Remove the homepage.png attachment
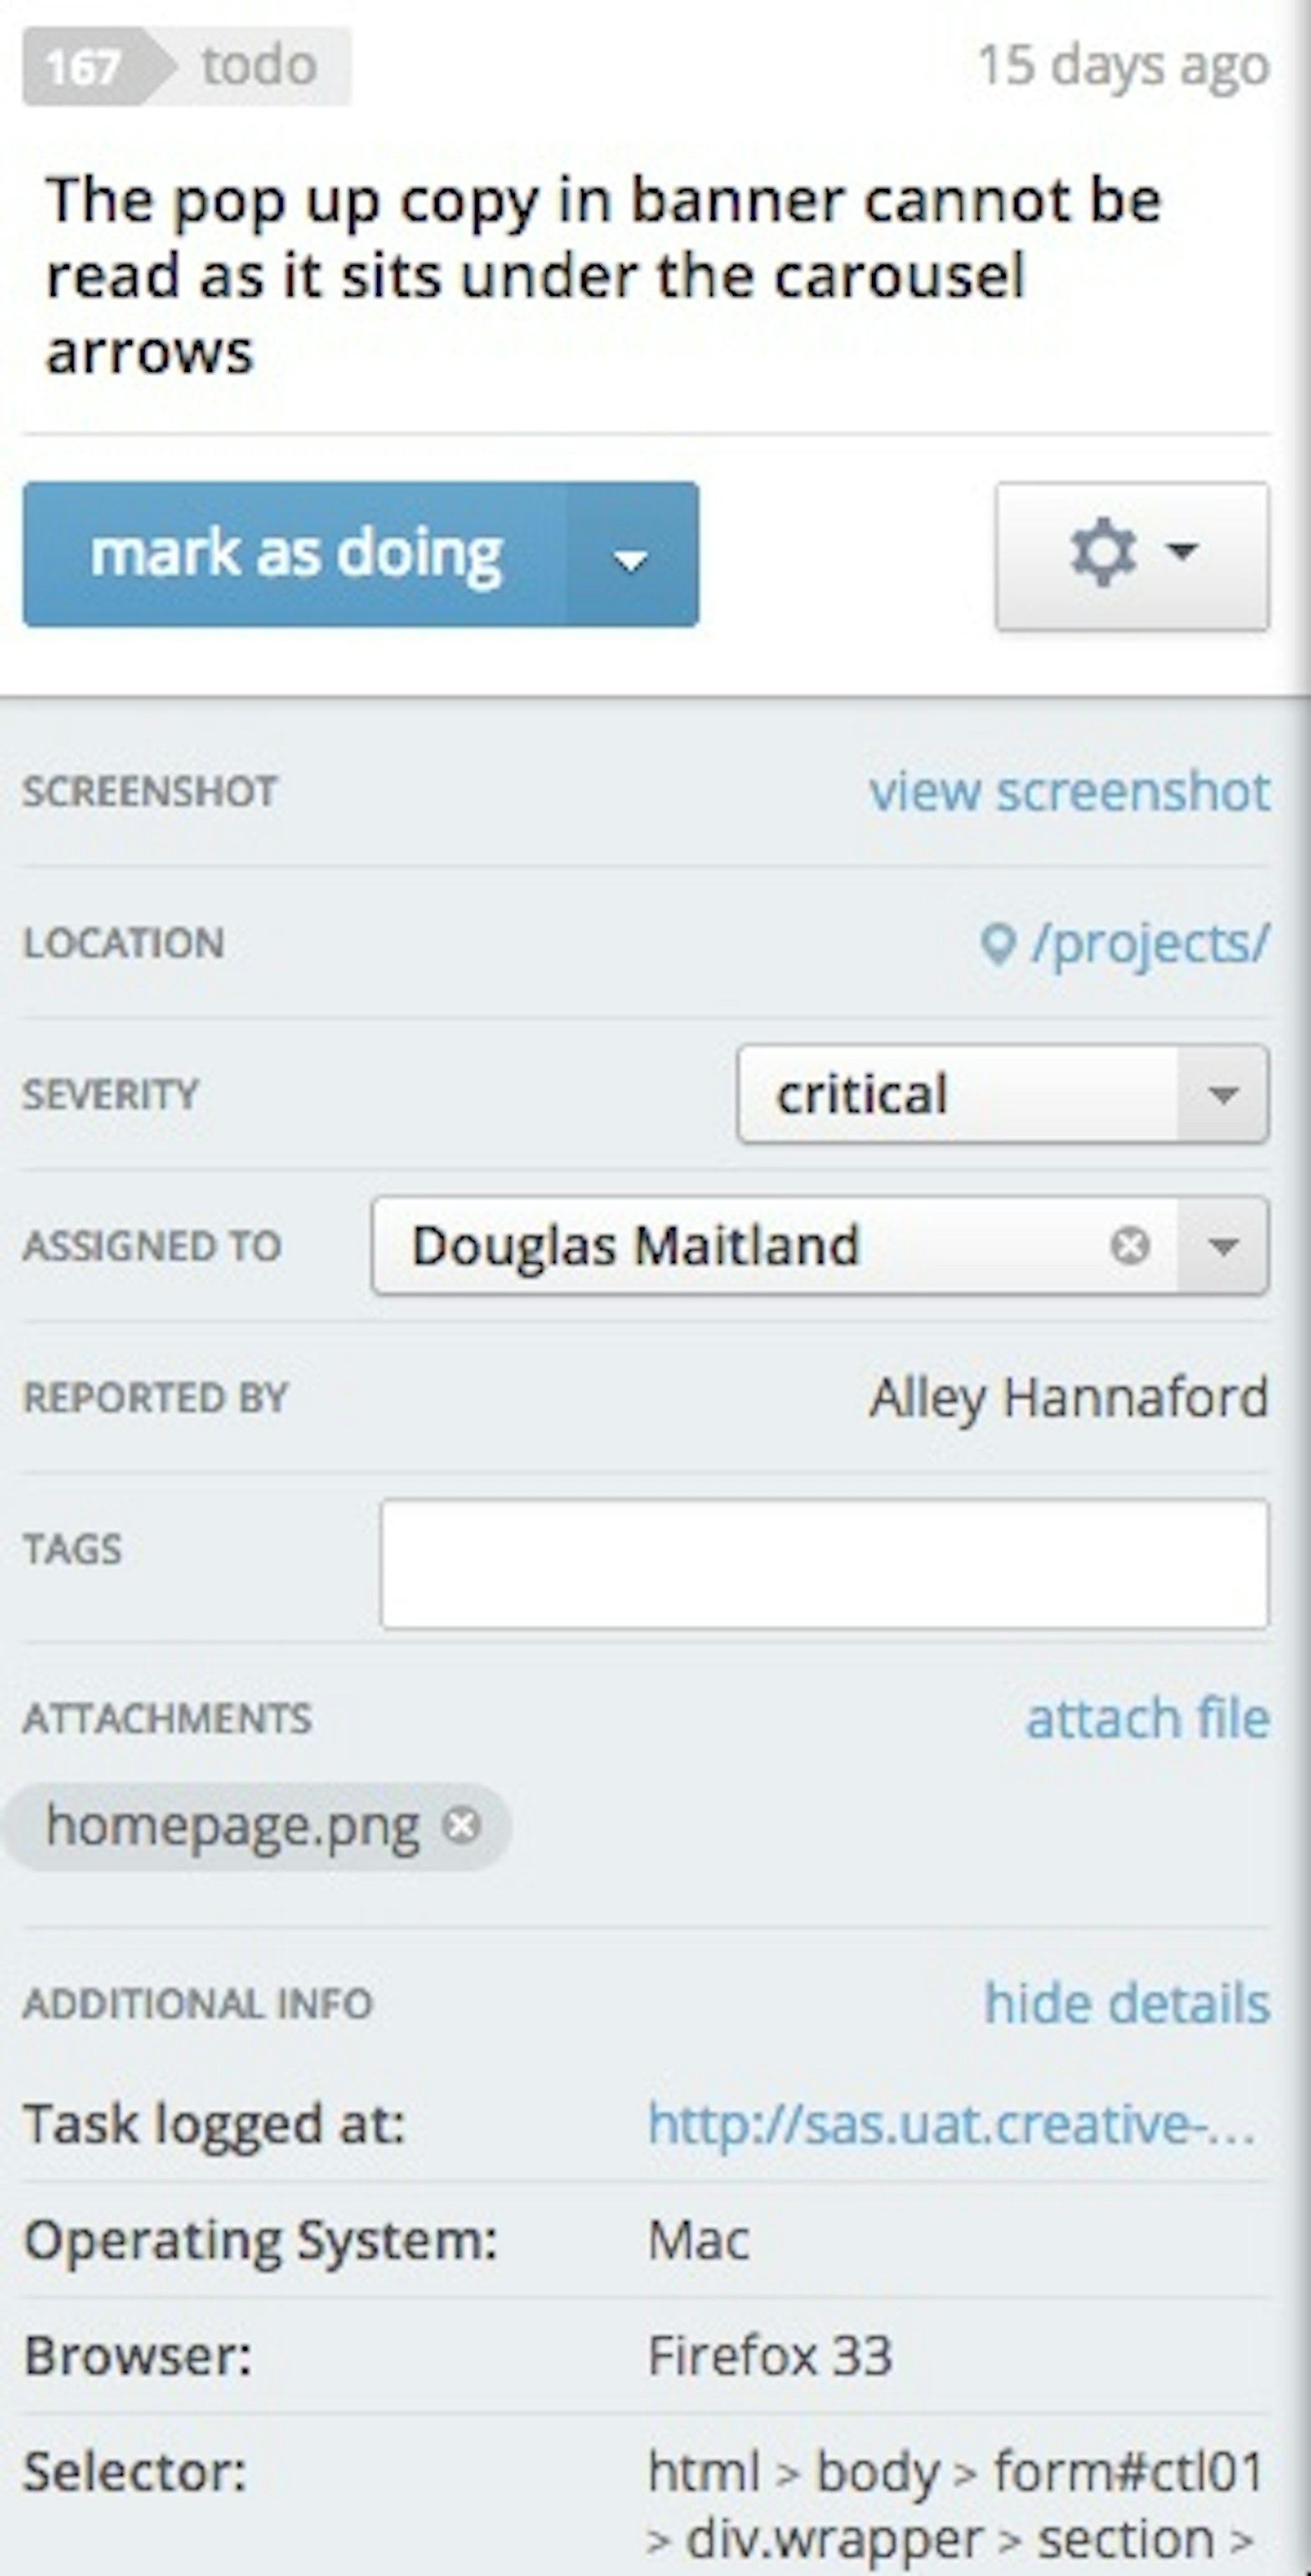Screen dimensions: 1311x2576 click(462, 1825)
